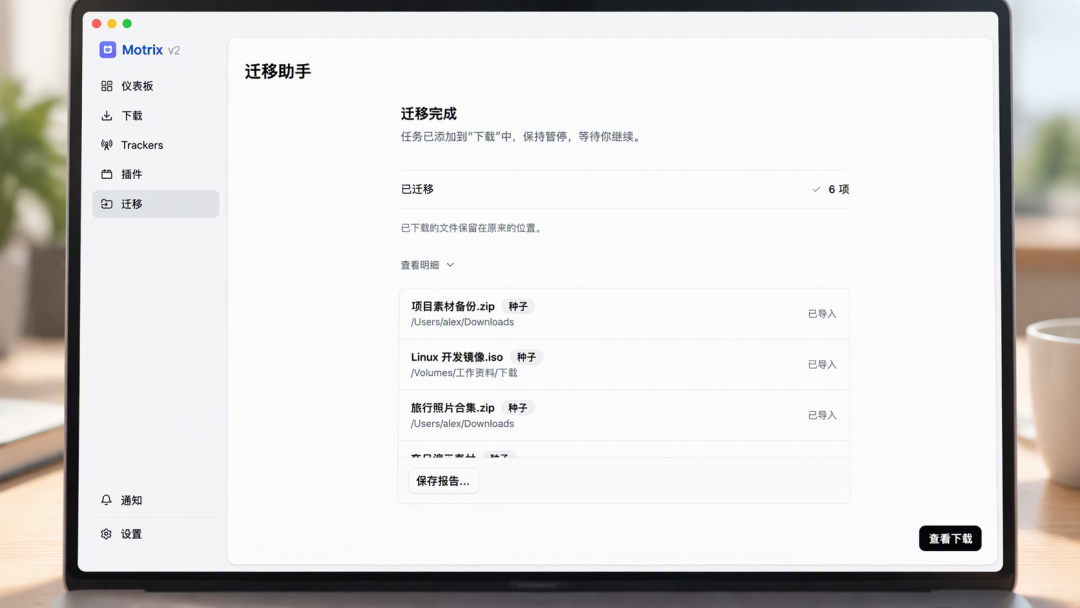Image resolution: width=1080 pixels, height=608 pixels.
Task: Click the Trackers antenna icon
Action: tap(107, 145)
